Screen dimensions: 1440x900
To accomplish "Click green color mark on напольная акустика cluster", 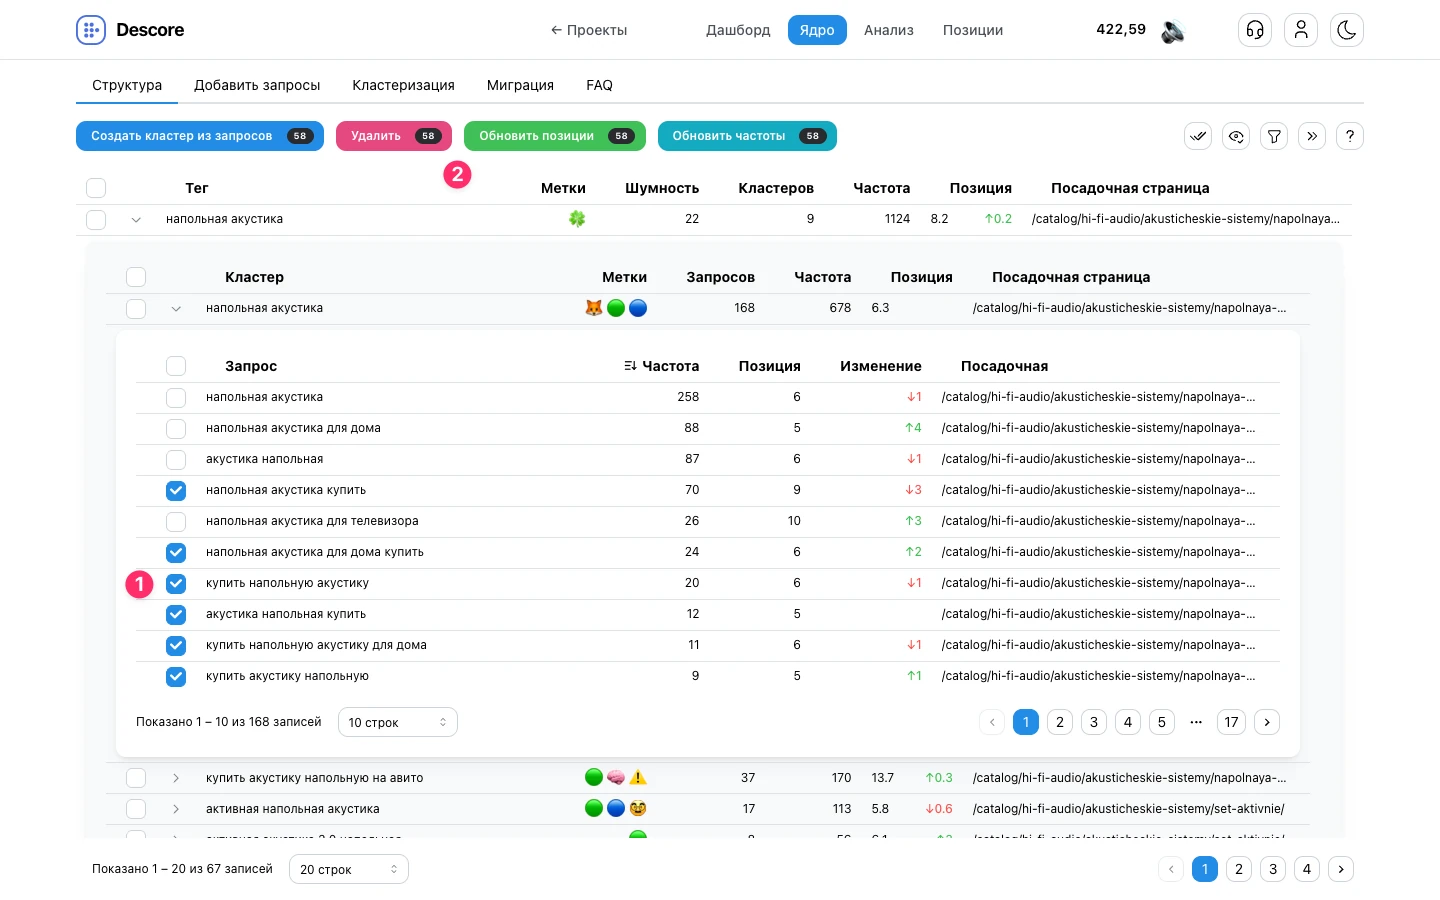I will 616,308.
